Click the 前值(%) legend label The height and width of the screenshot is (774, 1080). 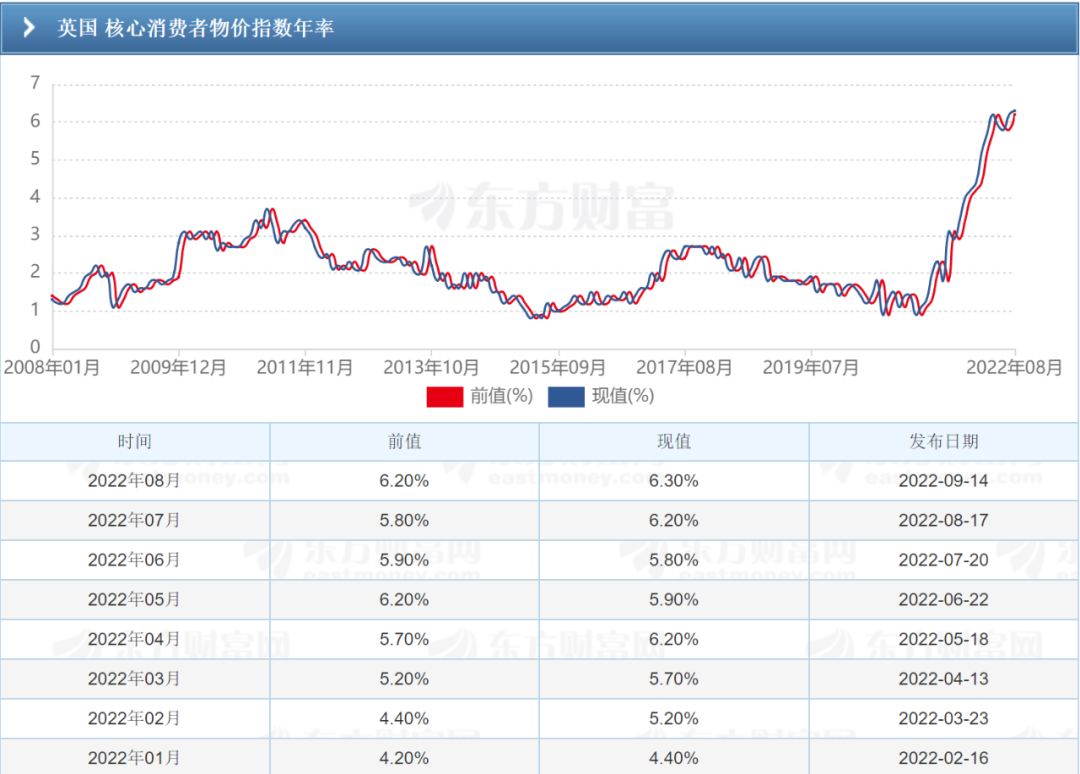click(x=501, y=396)
